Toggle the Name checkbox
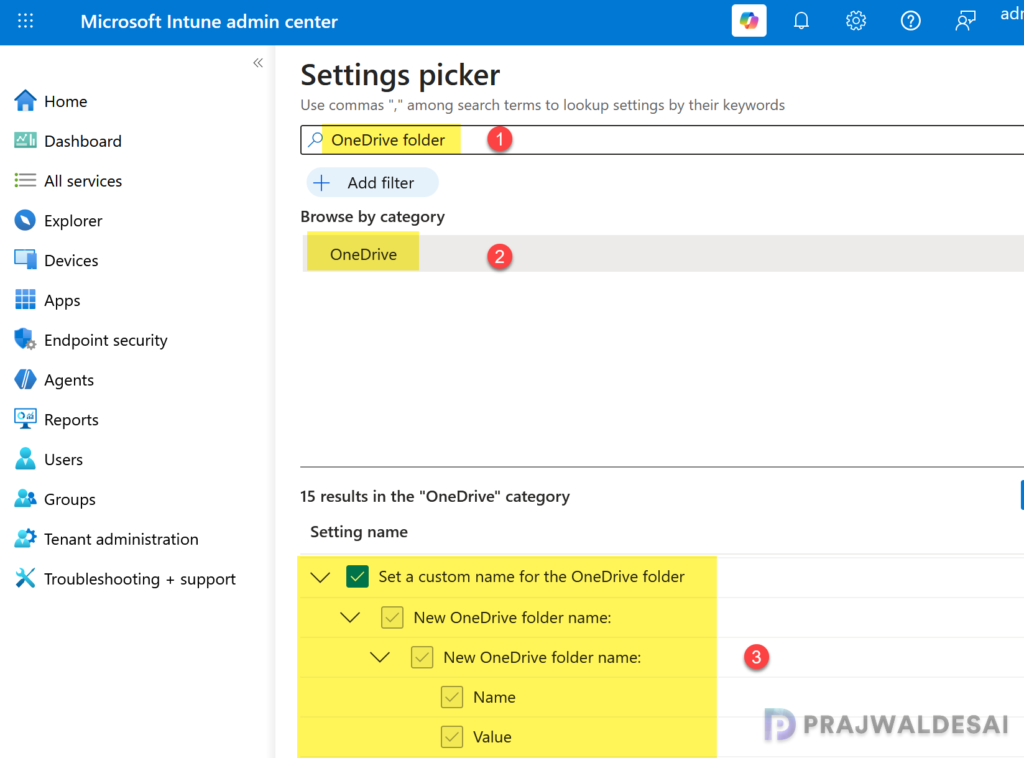1024x758 pixels. [452, 697]
